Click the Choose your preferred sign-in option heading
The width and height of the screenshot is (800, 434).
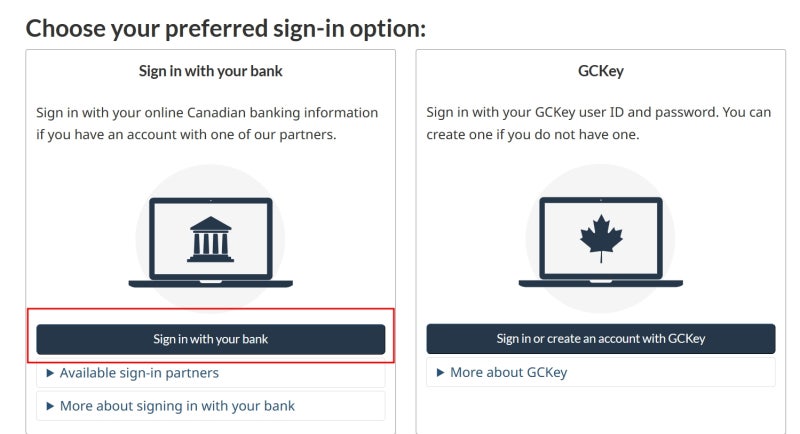[226, 29]
